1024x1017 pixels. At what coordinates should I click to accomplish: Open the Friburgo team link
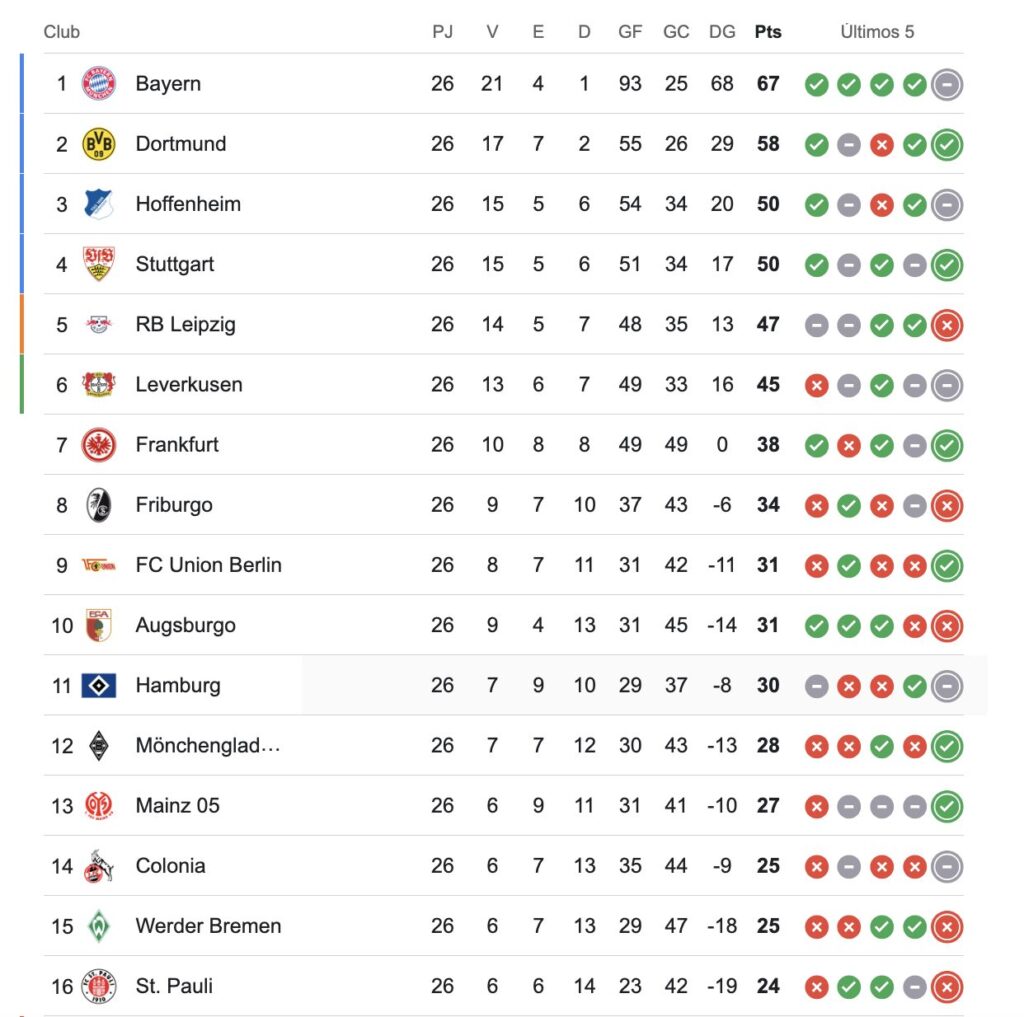174,505
